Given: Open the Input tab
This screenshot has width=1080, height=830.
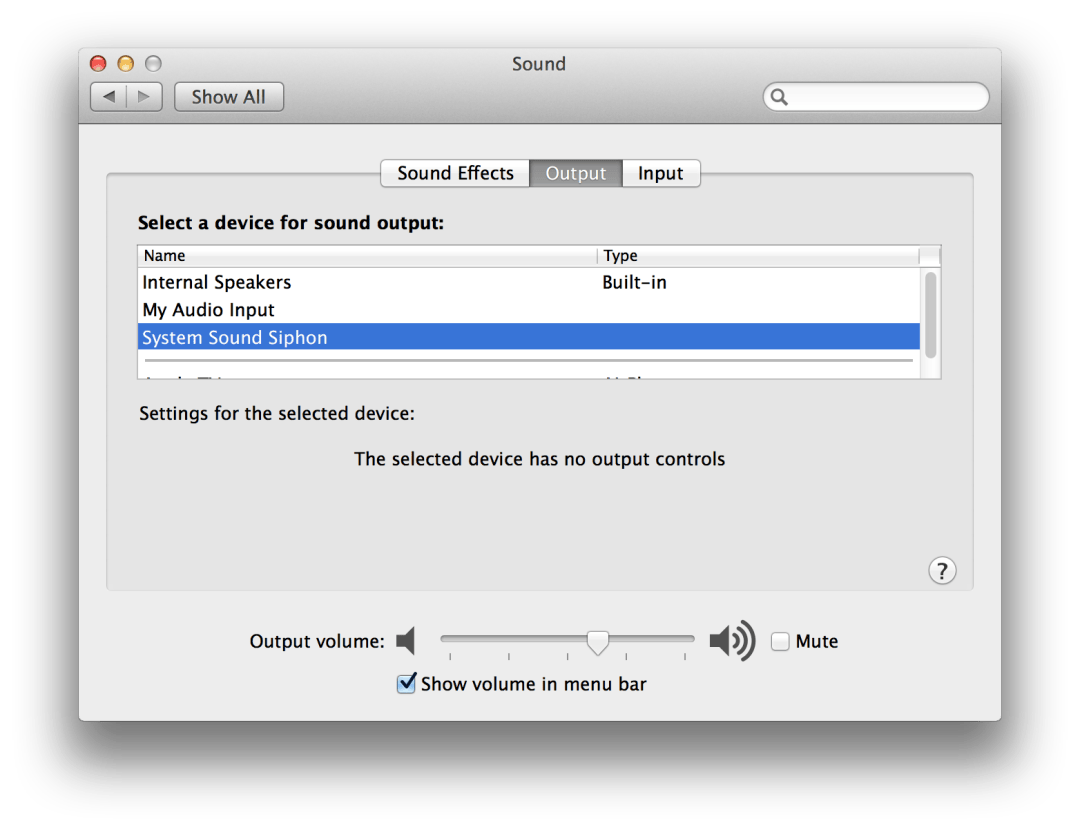Looking at the screenshot, I should tap(661, 173).
